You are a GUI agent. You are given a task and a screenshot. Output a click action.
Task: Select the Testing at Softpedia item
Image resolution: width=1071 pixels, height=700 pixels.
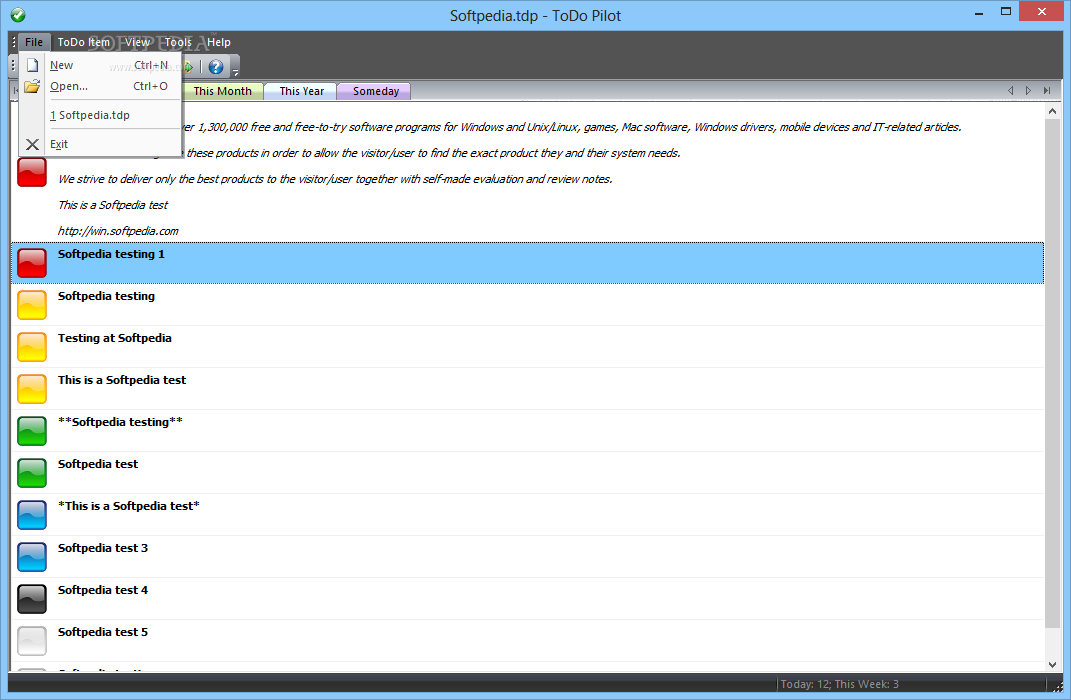point(527,347)
